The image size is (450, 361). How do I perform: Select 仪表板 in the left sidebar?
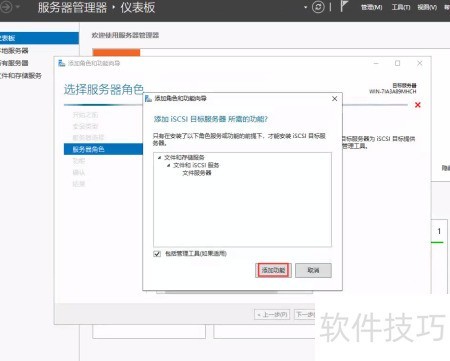click(x=39, y=38)
